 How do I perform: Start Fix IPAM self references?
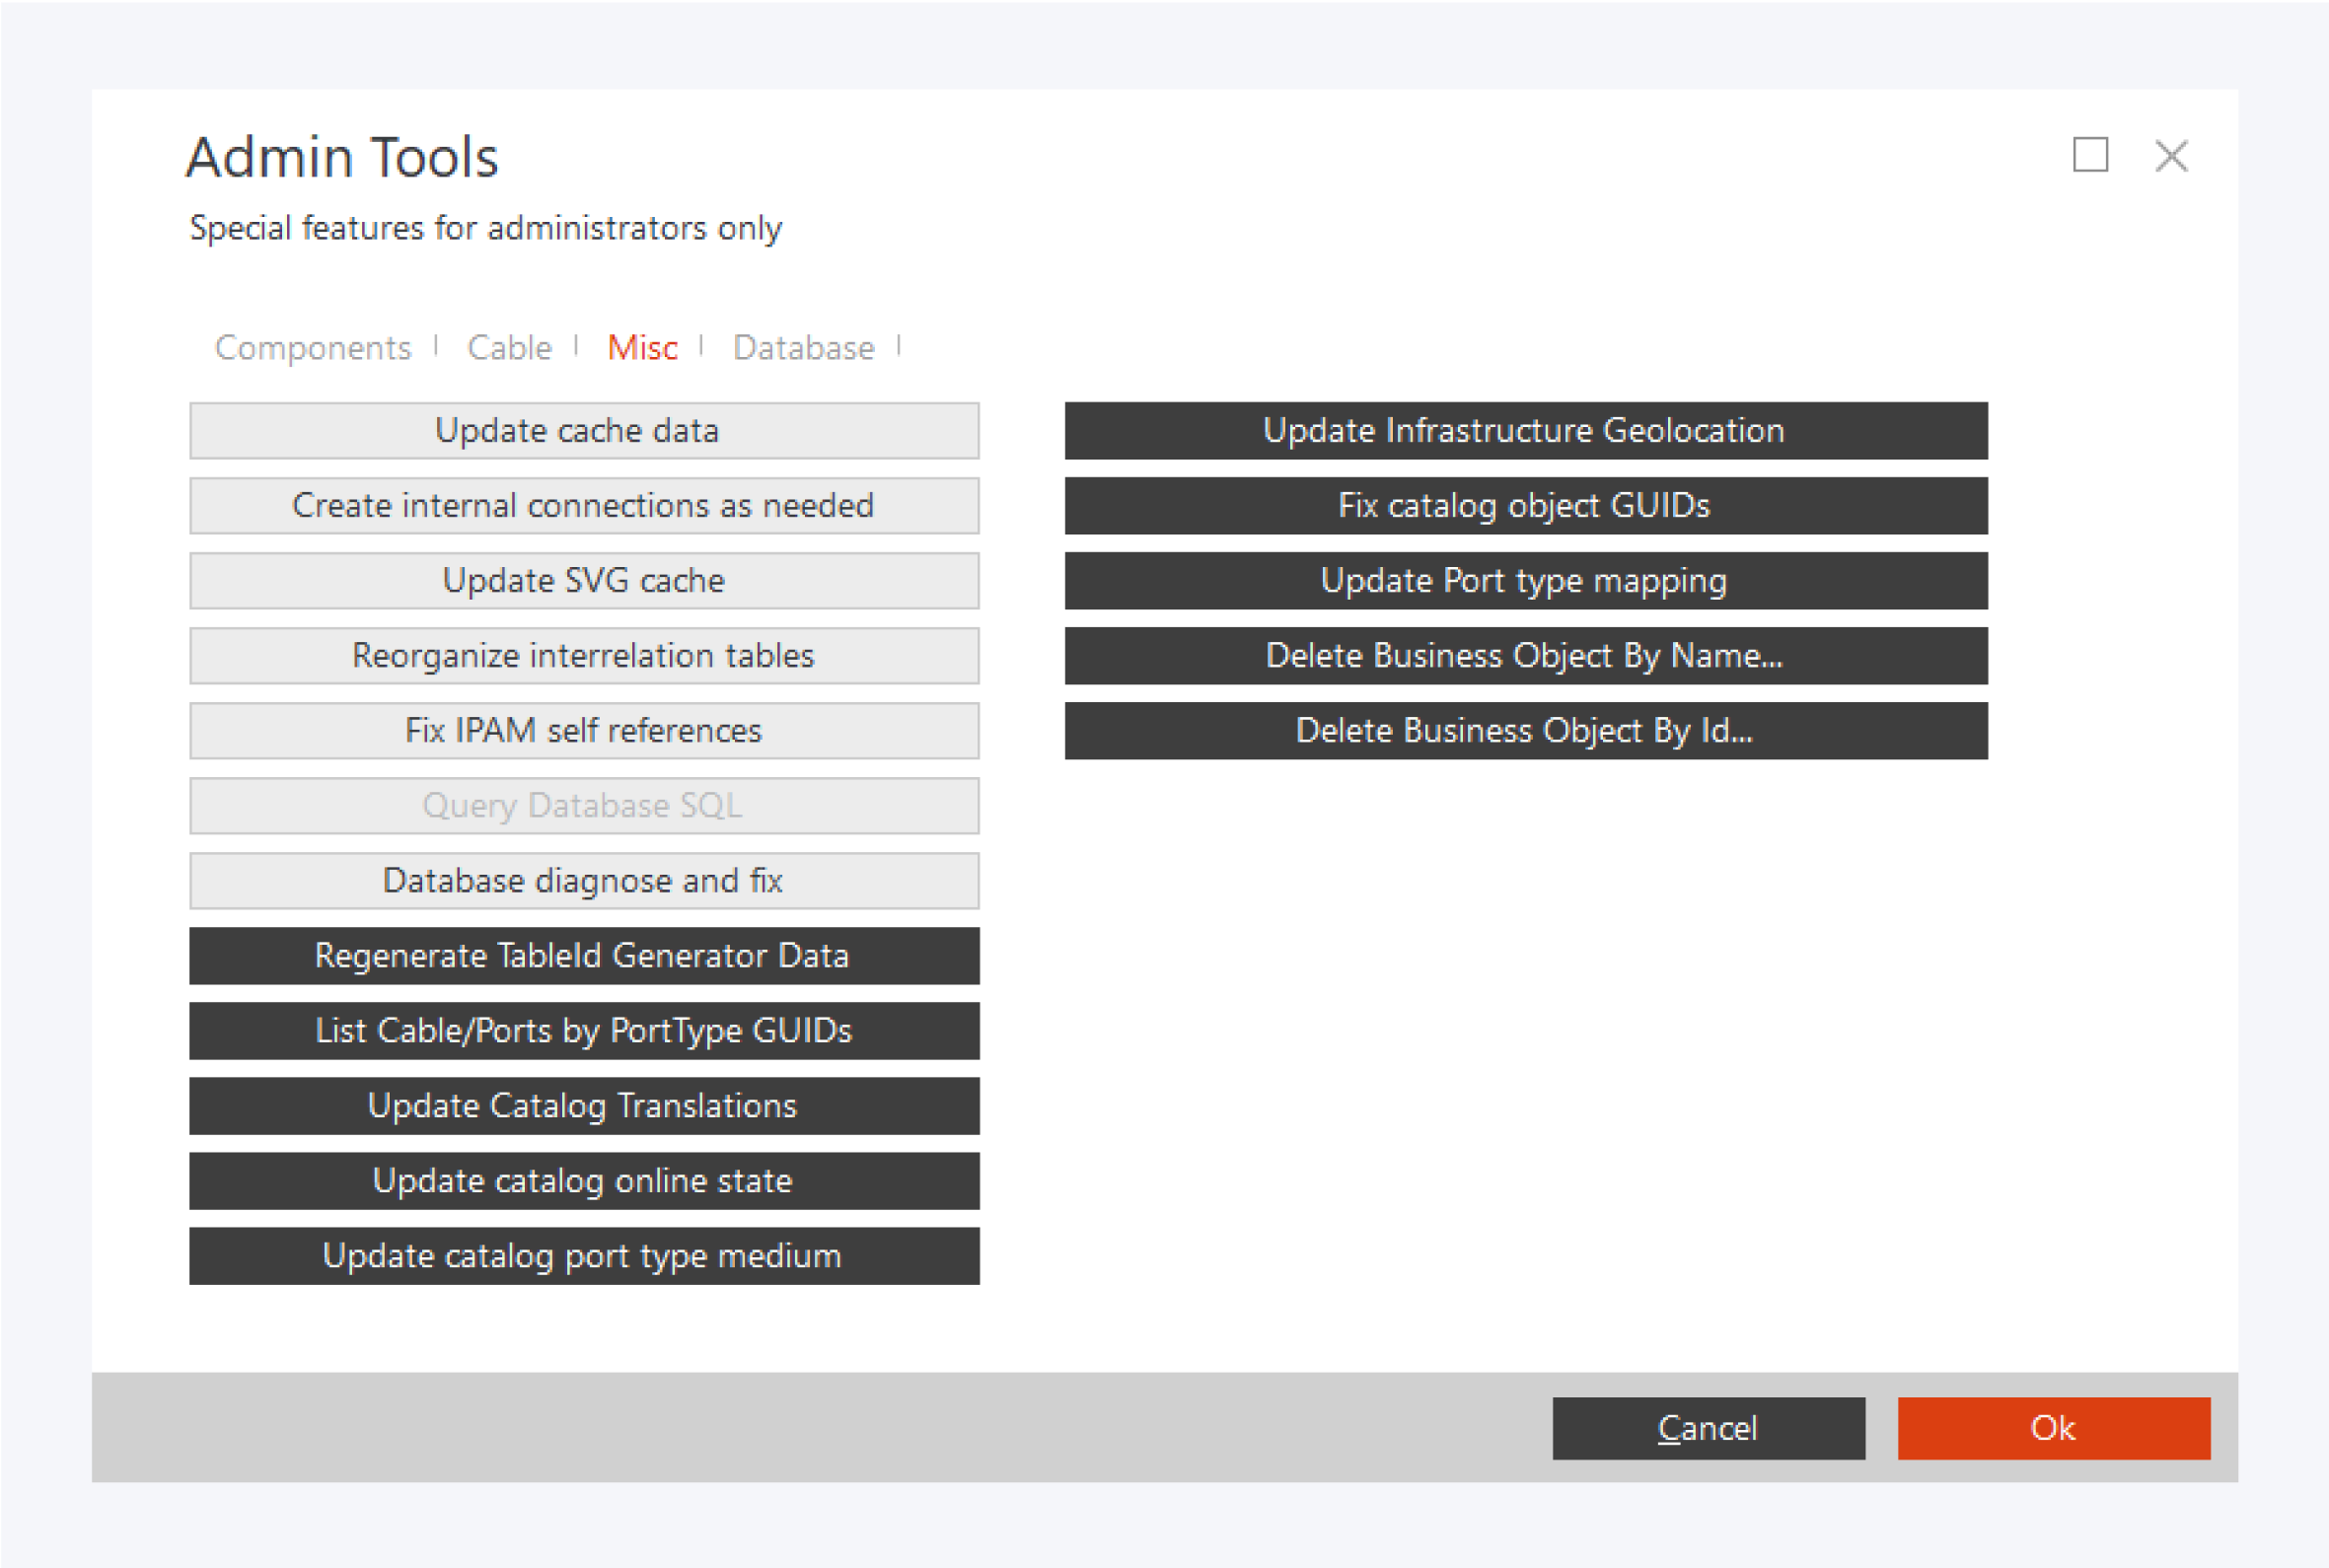(x=584, y=731)
